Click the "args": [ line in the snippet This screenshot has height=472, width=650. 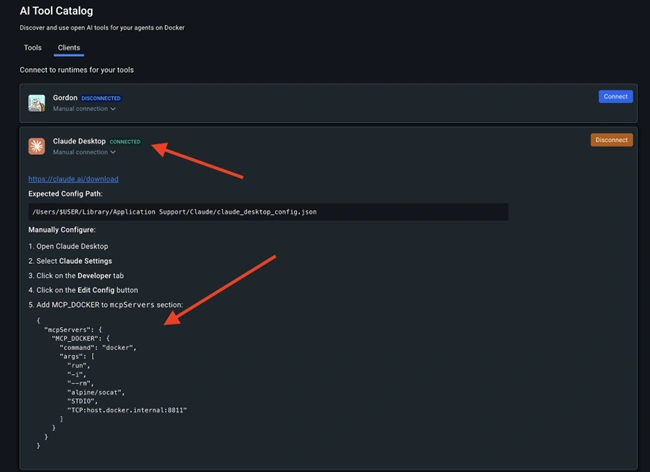click(x=77, y=356)
